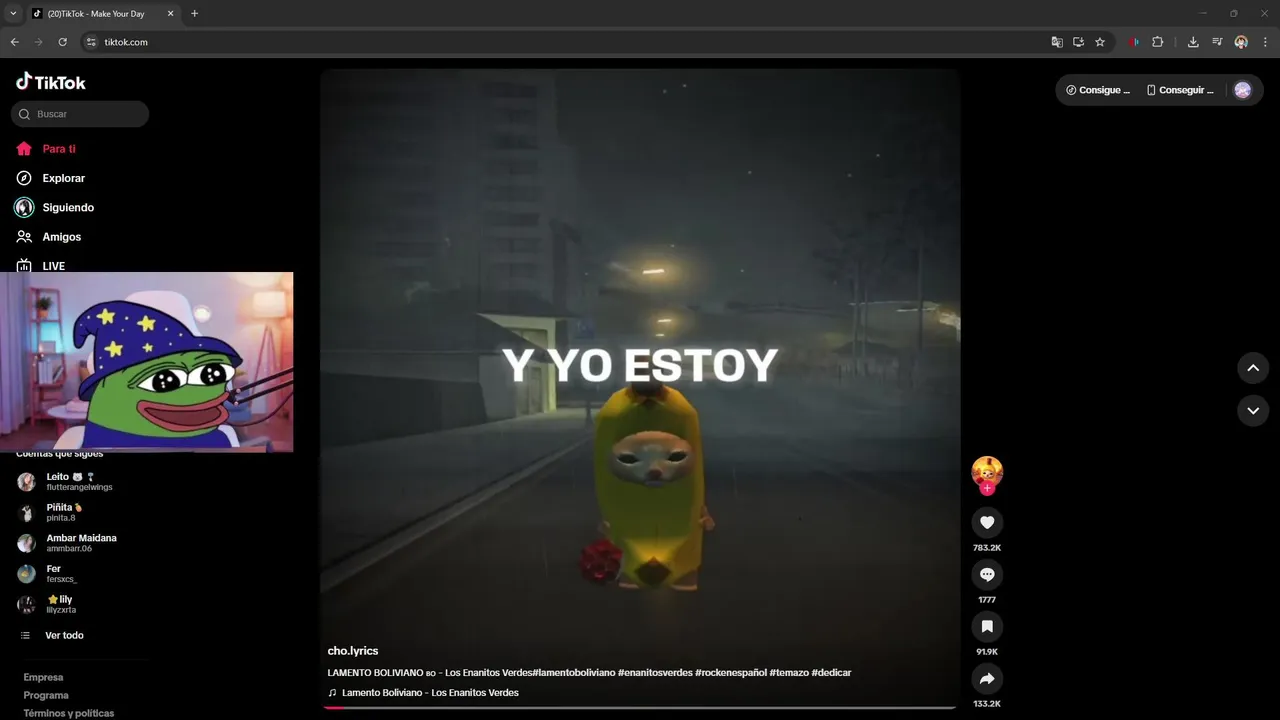Click the Consigue coins button
Viewport: 1280px width, 720px height.
pyautogui.click(x=1098, y=90)
